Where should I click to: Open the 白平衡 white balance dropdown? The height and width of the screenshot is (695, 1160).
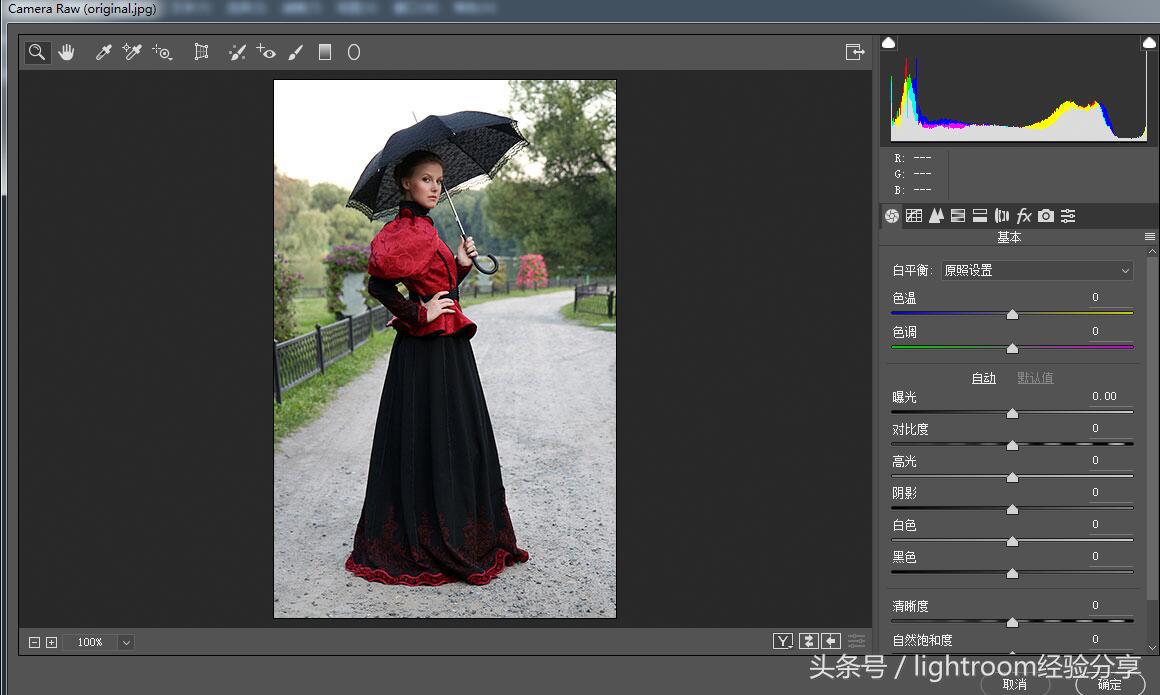click(x=1036, y=270)
